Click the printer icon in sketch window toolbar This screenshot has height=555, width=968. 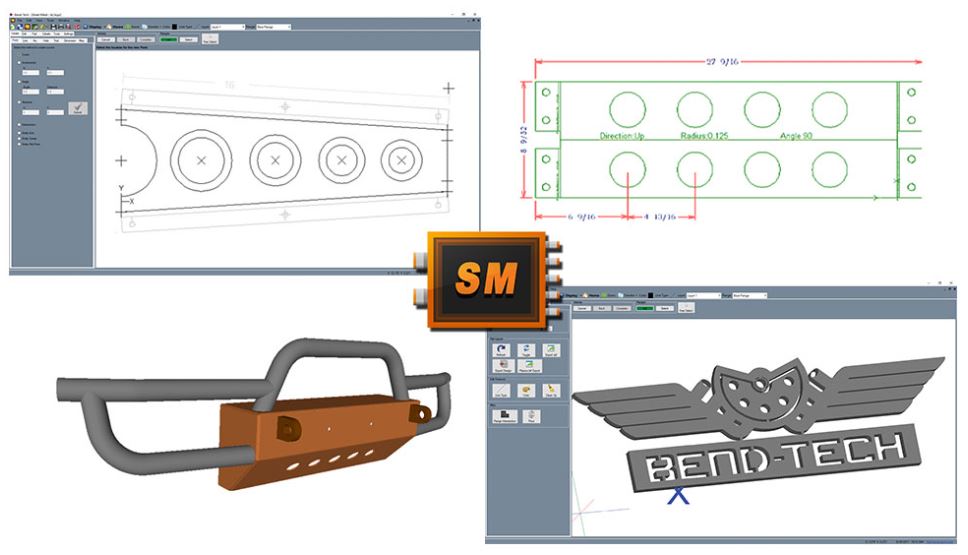tap(61, 27)
